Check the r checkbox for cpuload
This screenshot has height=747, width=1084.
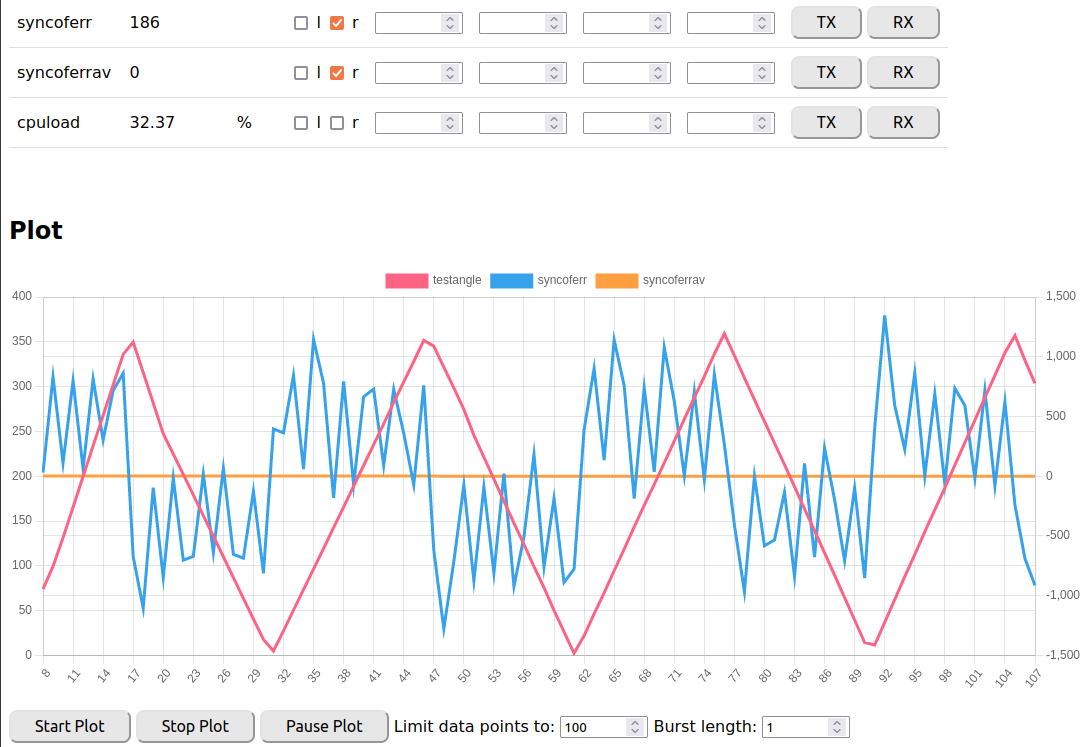pyautogui.click(x=337, y=123)
